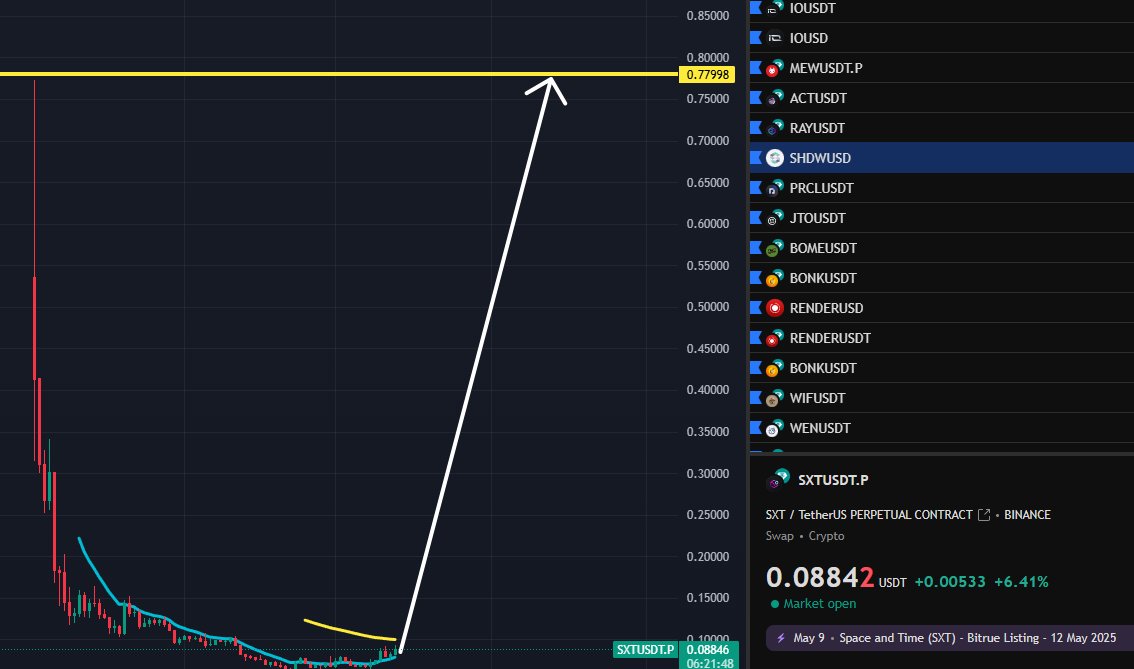Click the Market open status
The image size is (1134, 669).
click(x=813, y=604)
